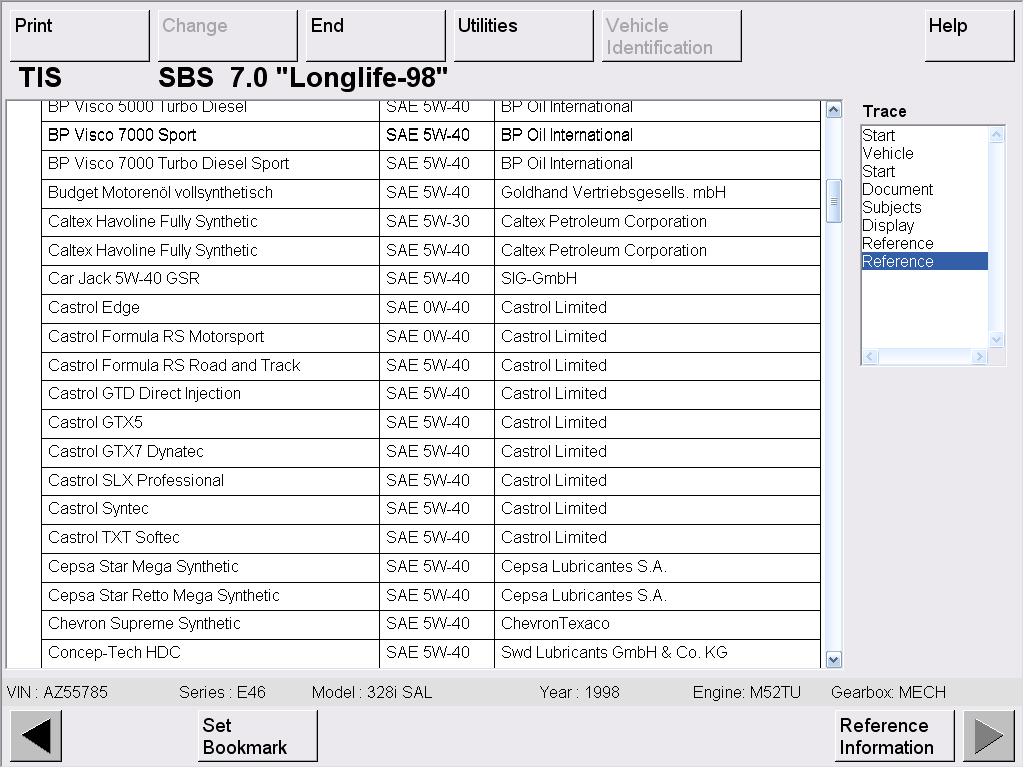Click the Castrol GTX5 cell

coord(210,423)
